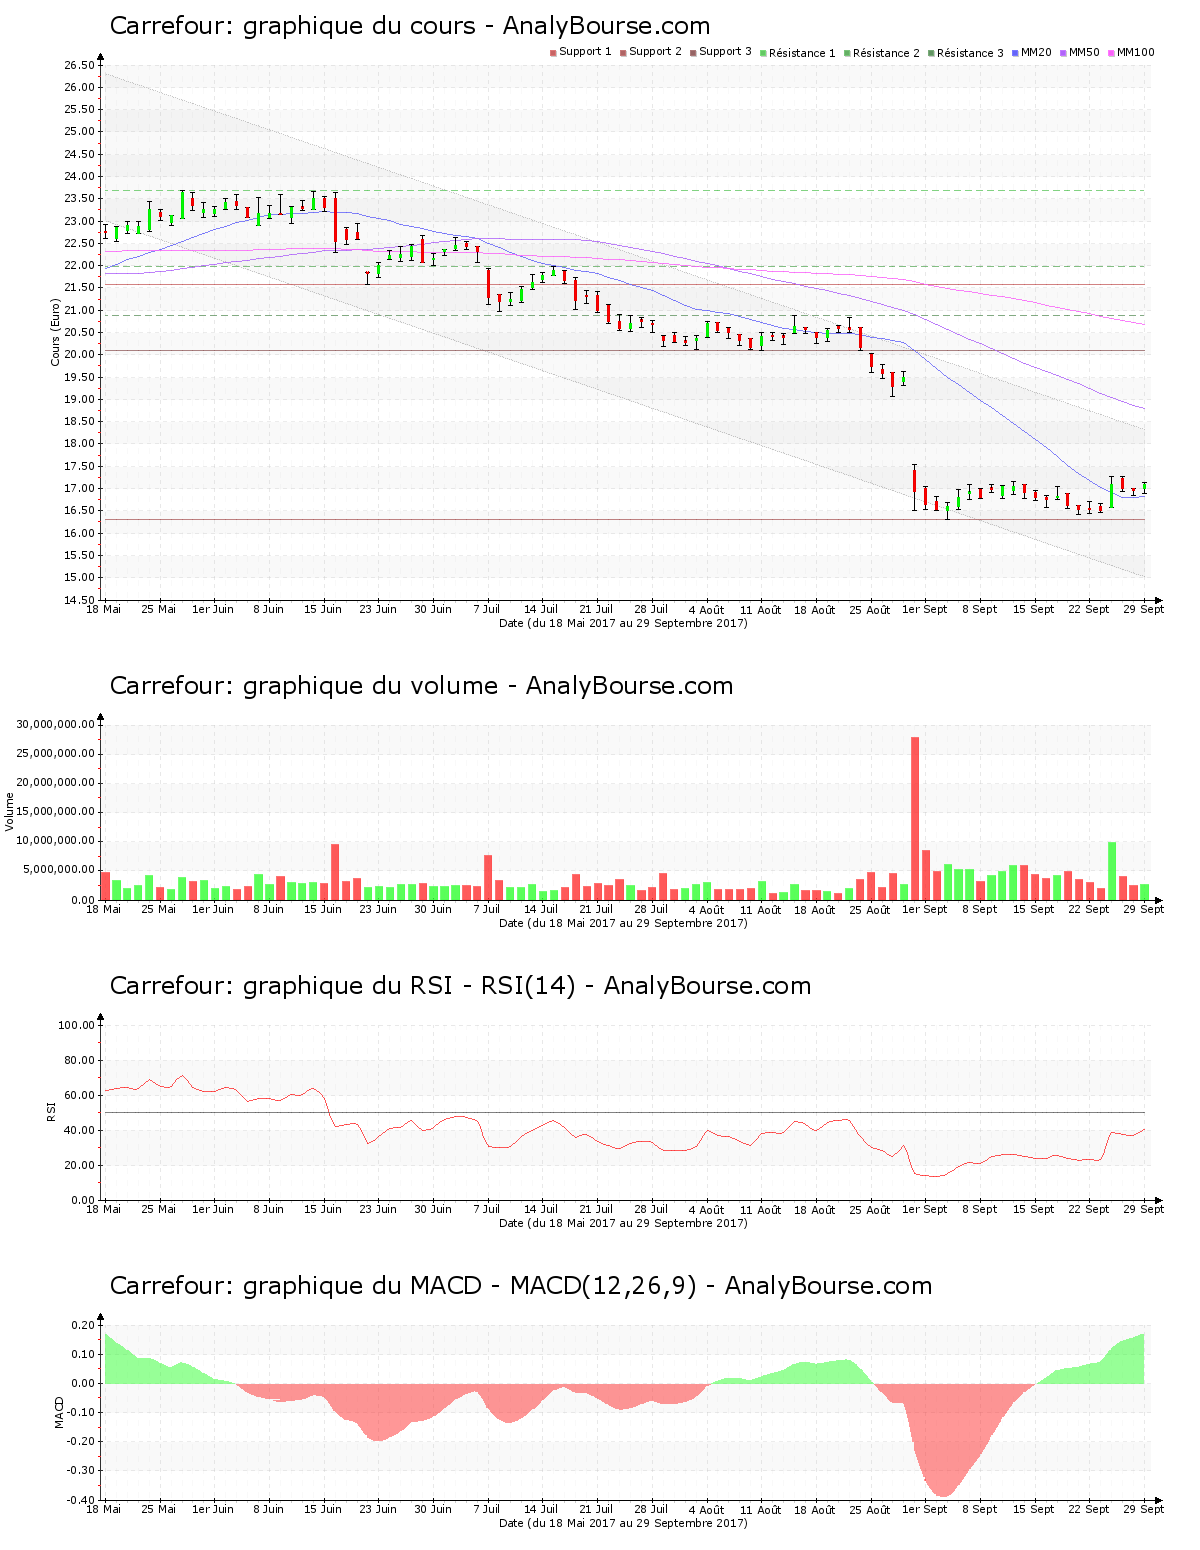Click the 'Volume' vertical axis label
Viewport: 1200px width, 1550px height.
coord(10,811)
